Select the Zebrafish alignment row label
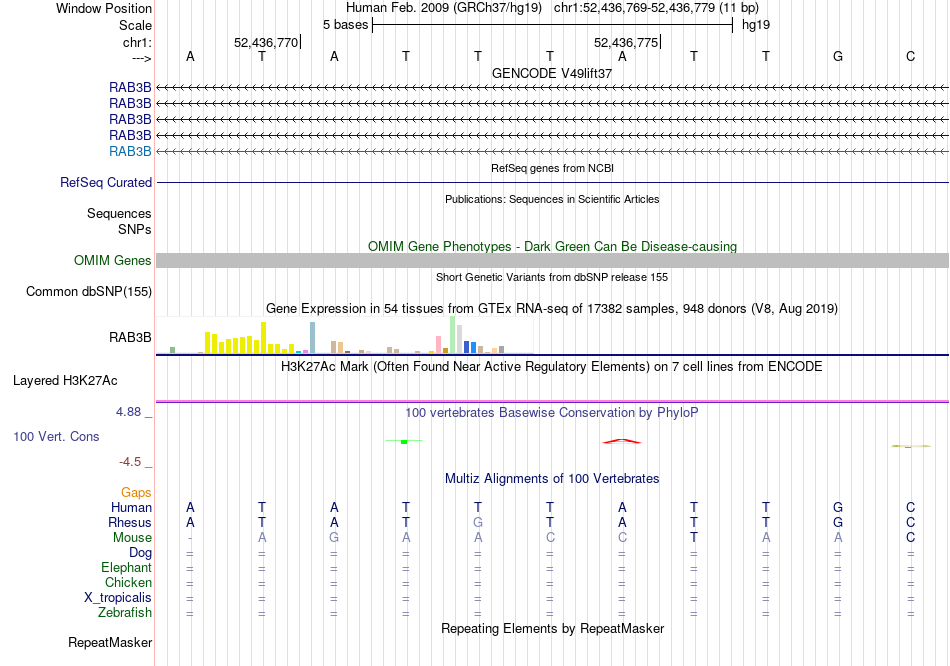The image size is (950, 666). (125, 613)
